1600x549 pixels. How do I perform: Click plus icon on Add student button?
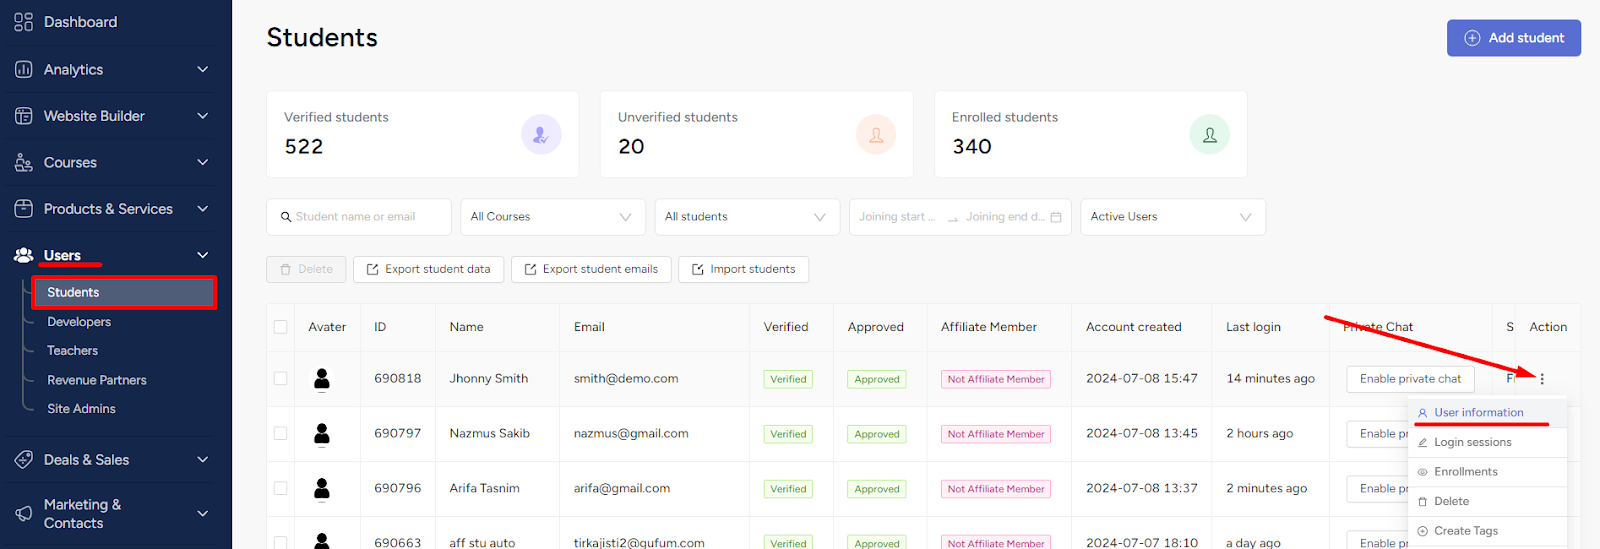tap(1472, 38)
